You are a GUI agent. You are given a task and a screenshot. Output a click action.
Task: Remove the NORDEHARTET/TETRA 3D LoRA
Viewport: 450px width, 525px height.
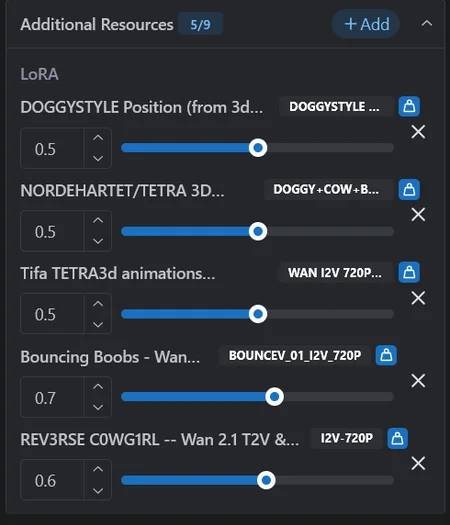tap(418, 215)
